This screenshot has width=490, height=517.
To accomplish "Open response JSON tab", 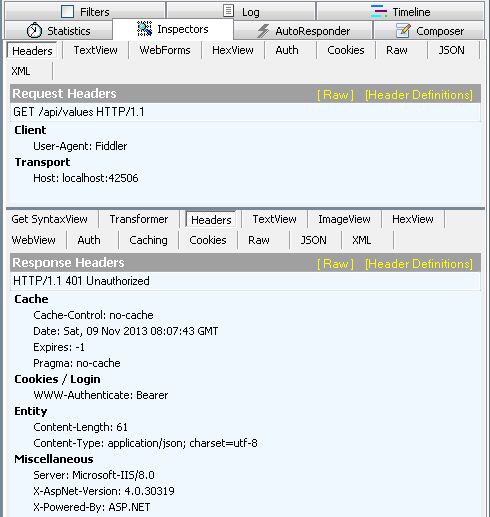I will click(x=314, y=240).
